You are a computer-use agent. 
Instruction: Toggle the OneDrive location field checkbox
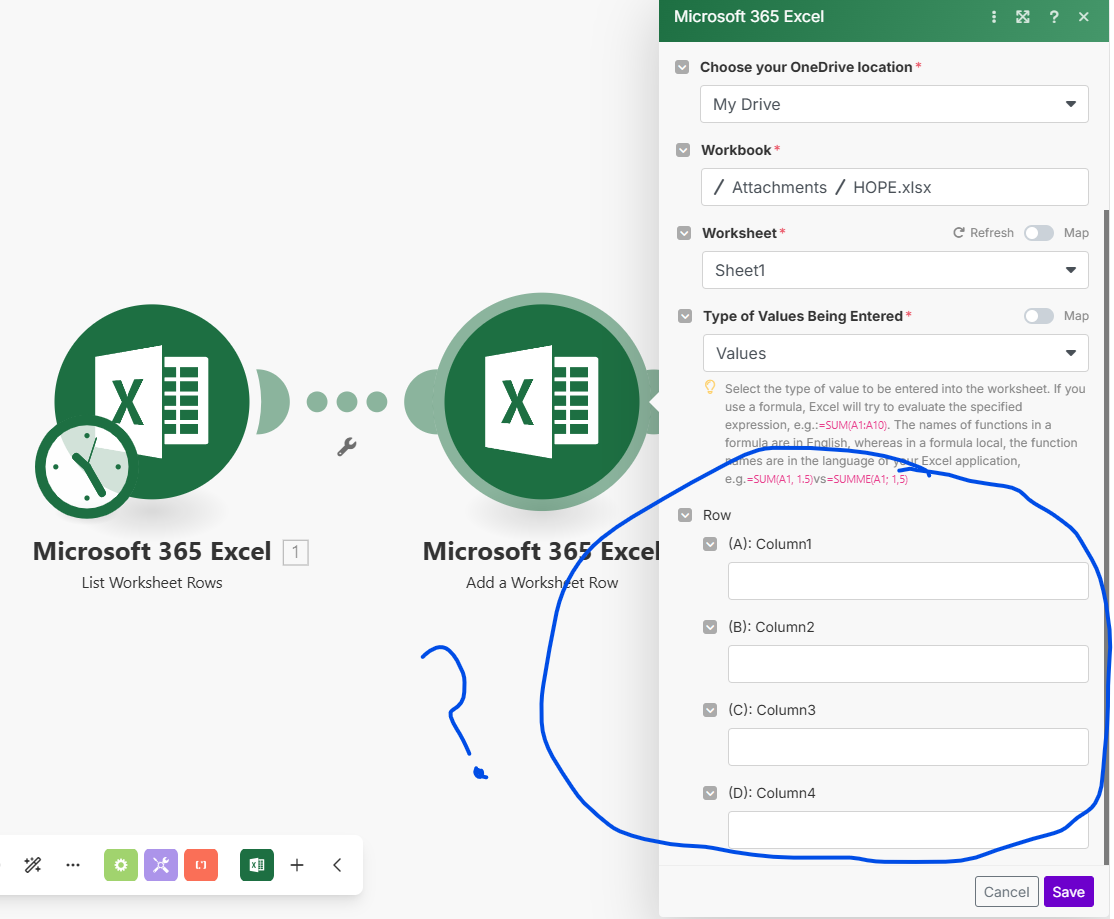click(682, 67)
